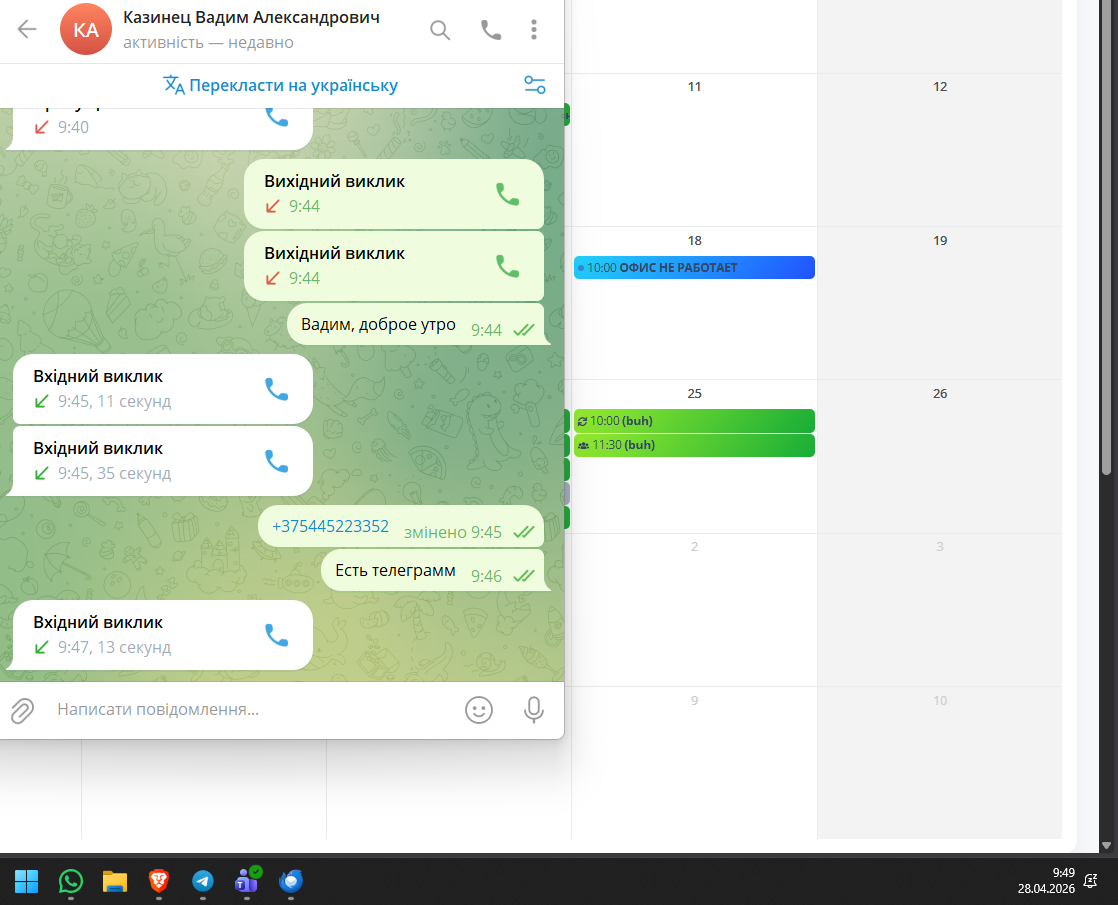Select calendar day 11
The image size is (1118, 905).
coord(694,86)
